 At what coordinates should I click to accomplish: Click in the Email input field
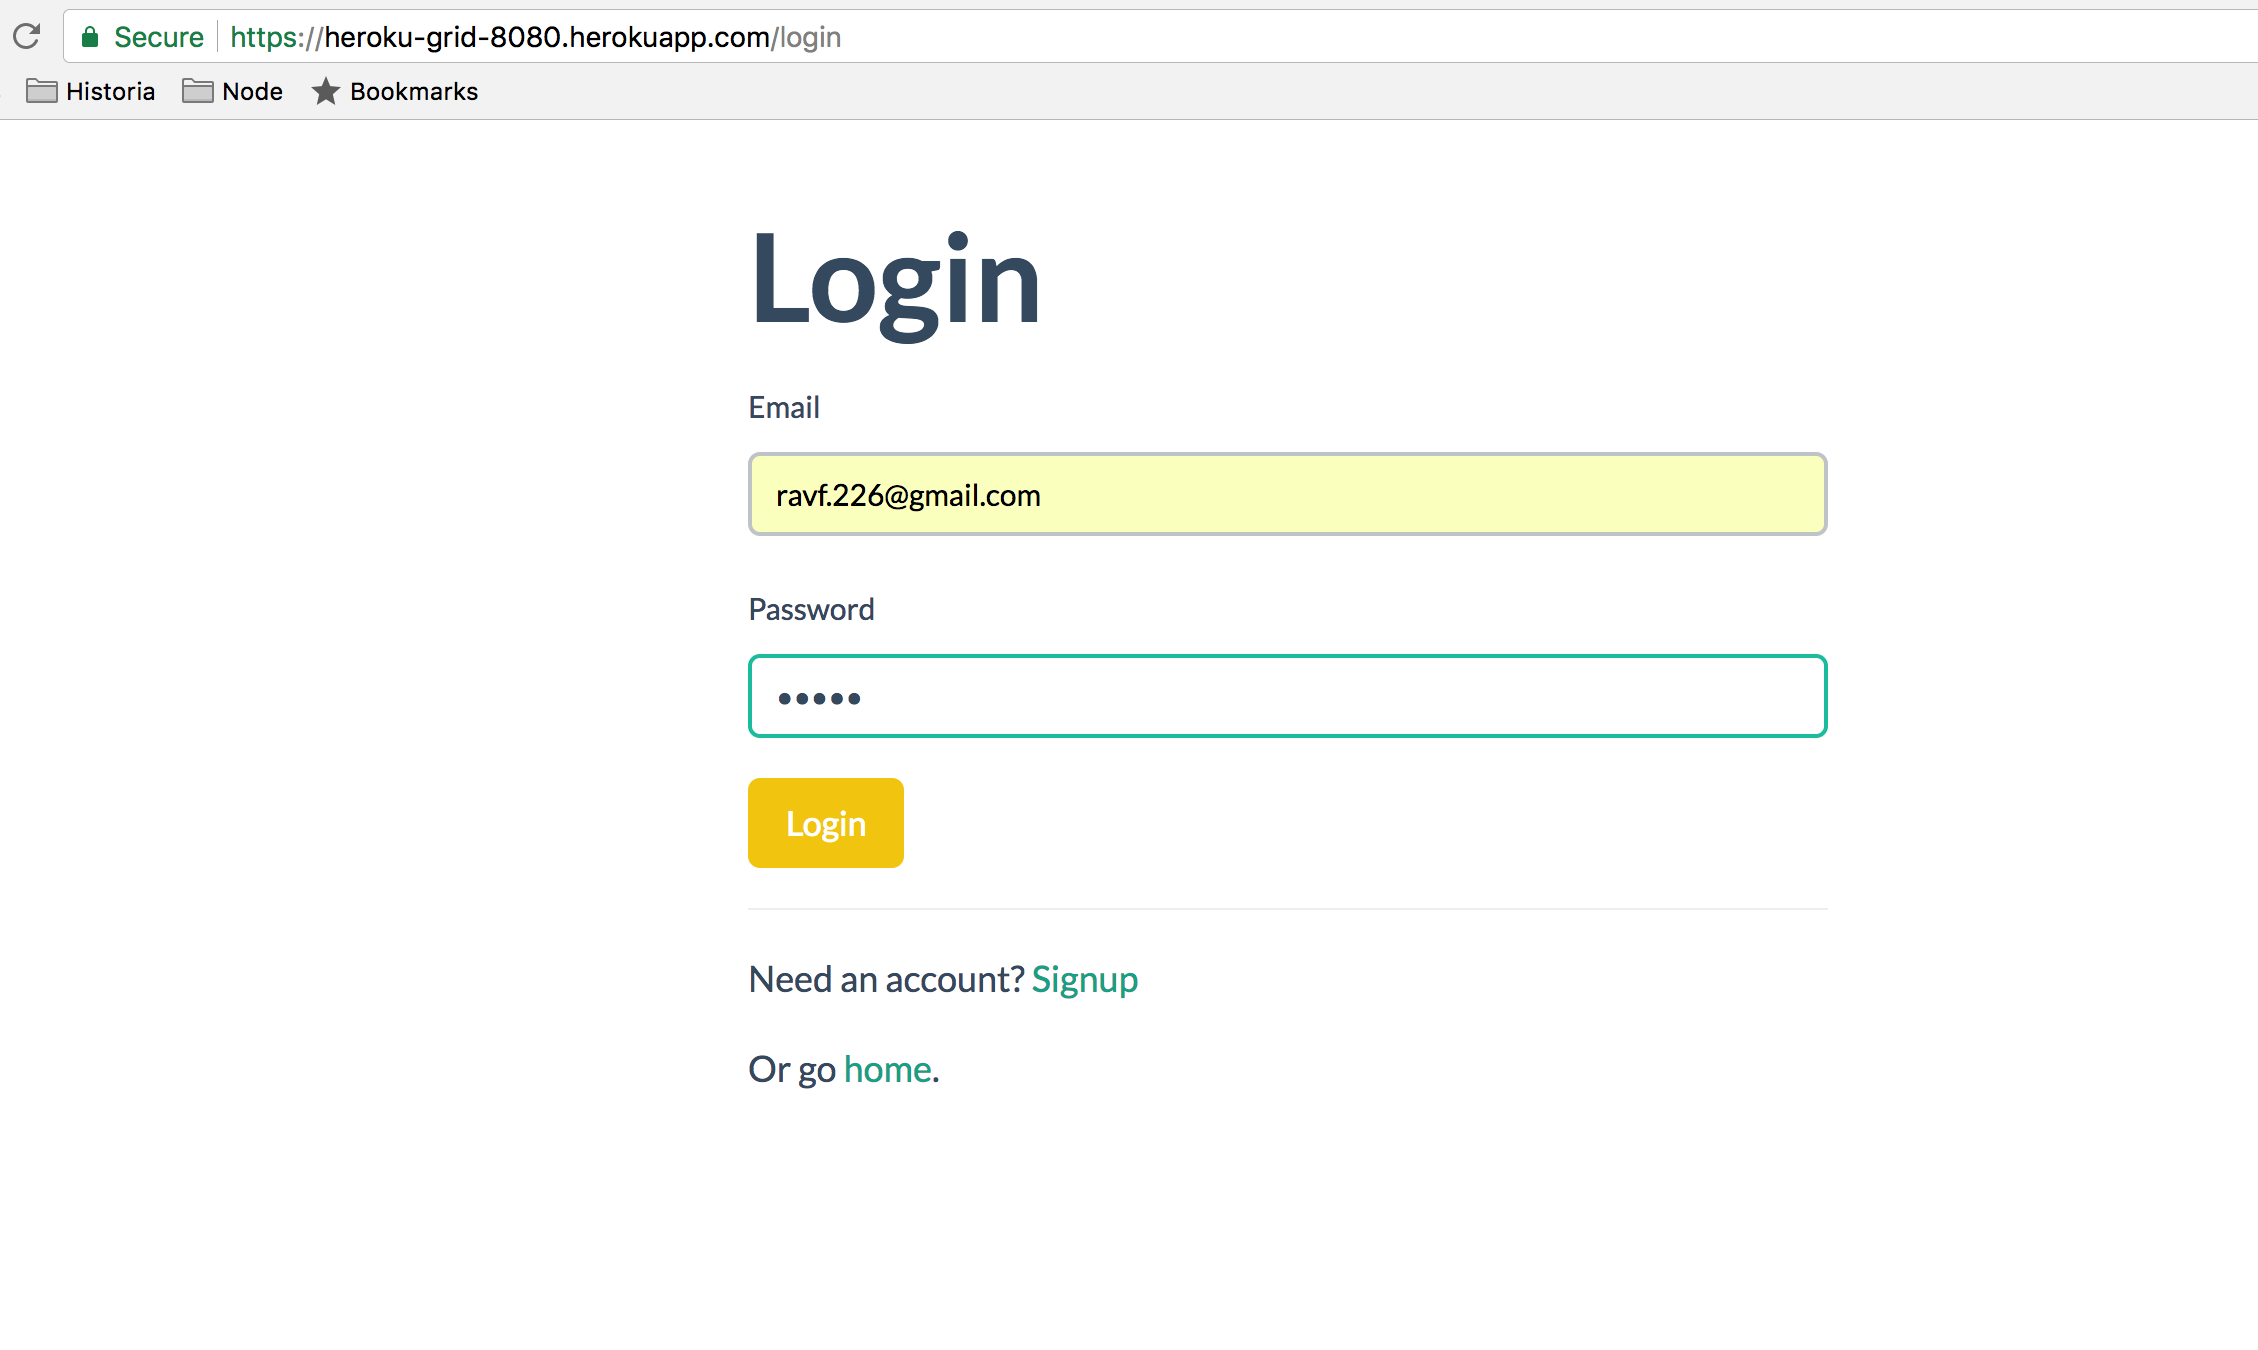1287,495
